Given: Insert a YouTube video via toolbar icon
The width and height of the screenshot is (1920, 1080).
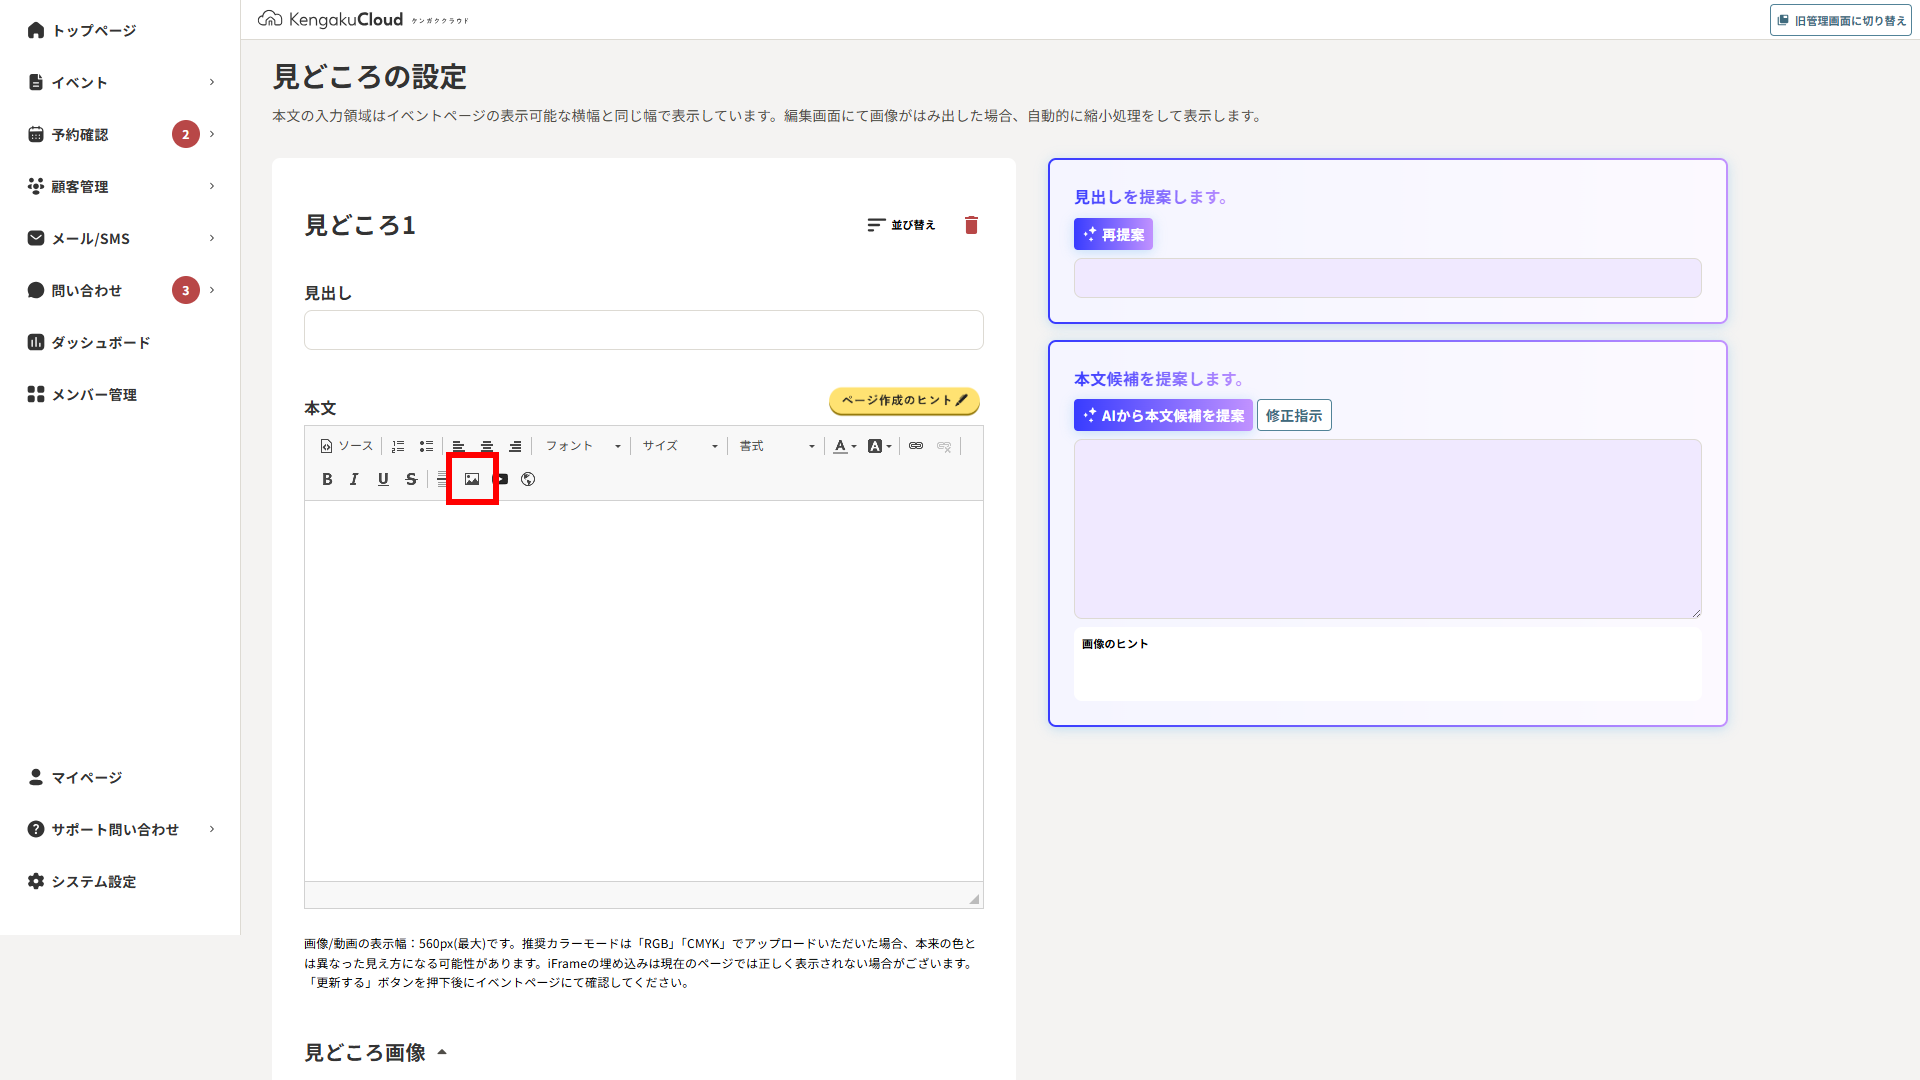Looking at the screenshot, I should pos(502,479).
